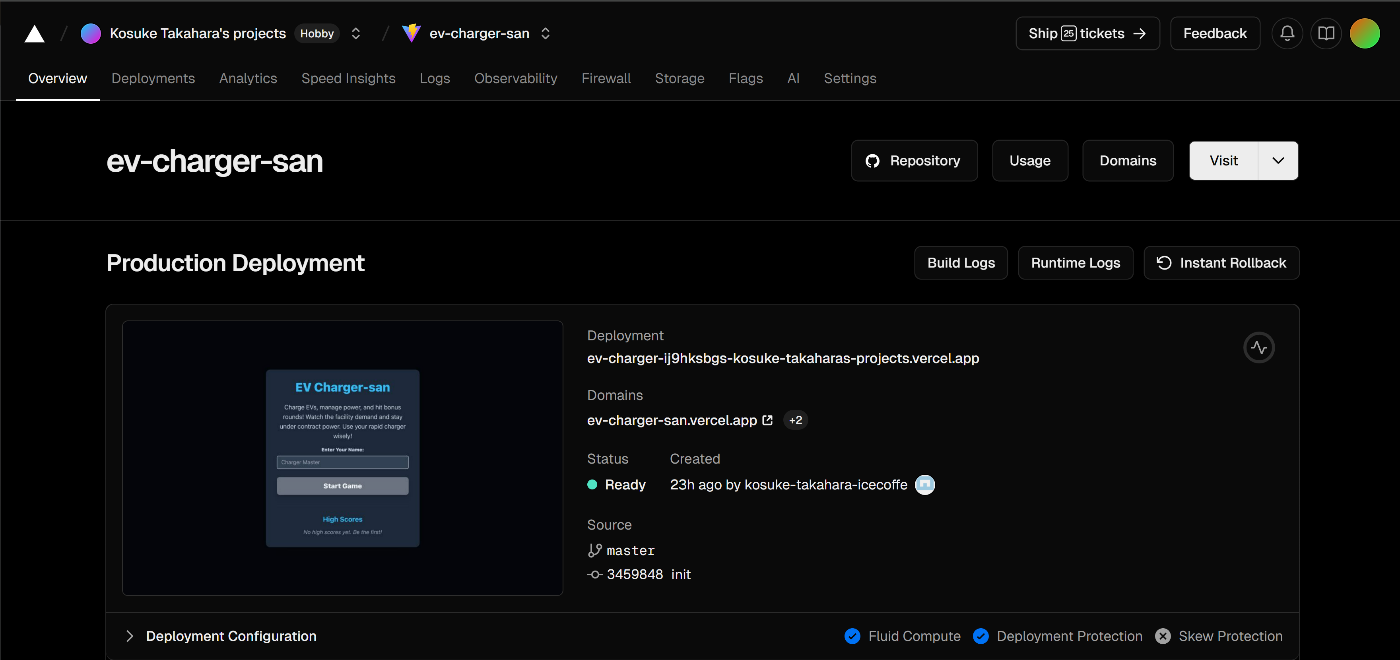Click the ev-charger-san breadcrumb name
This screenshot has width=1400, height=660.
click(479, 33)
